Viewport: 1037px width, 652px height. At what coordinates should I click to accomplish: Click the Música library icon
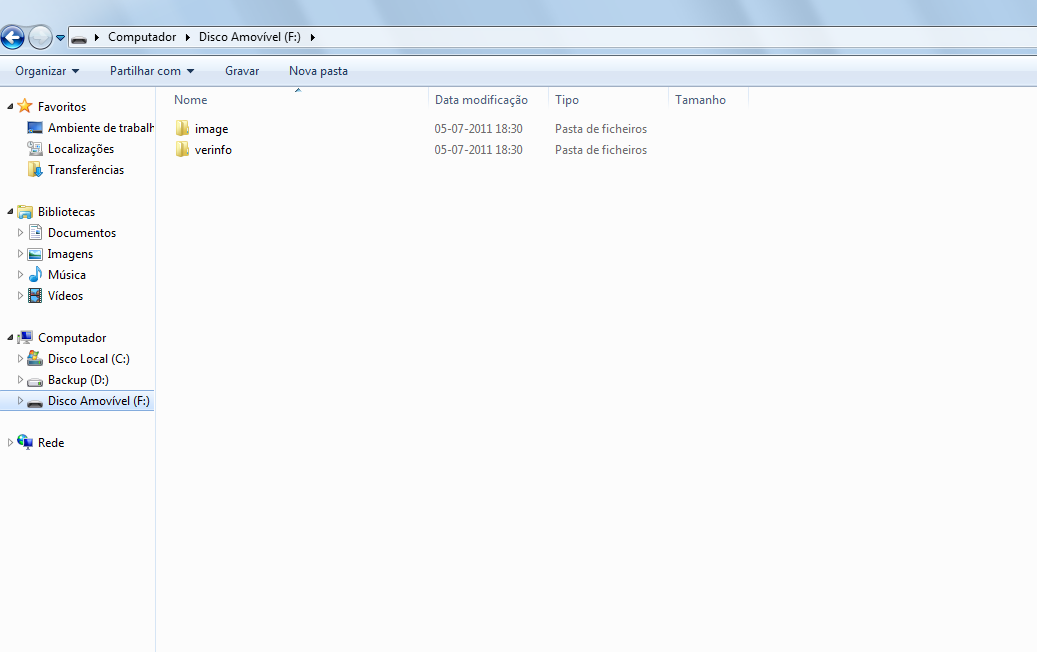(35, 275)
